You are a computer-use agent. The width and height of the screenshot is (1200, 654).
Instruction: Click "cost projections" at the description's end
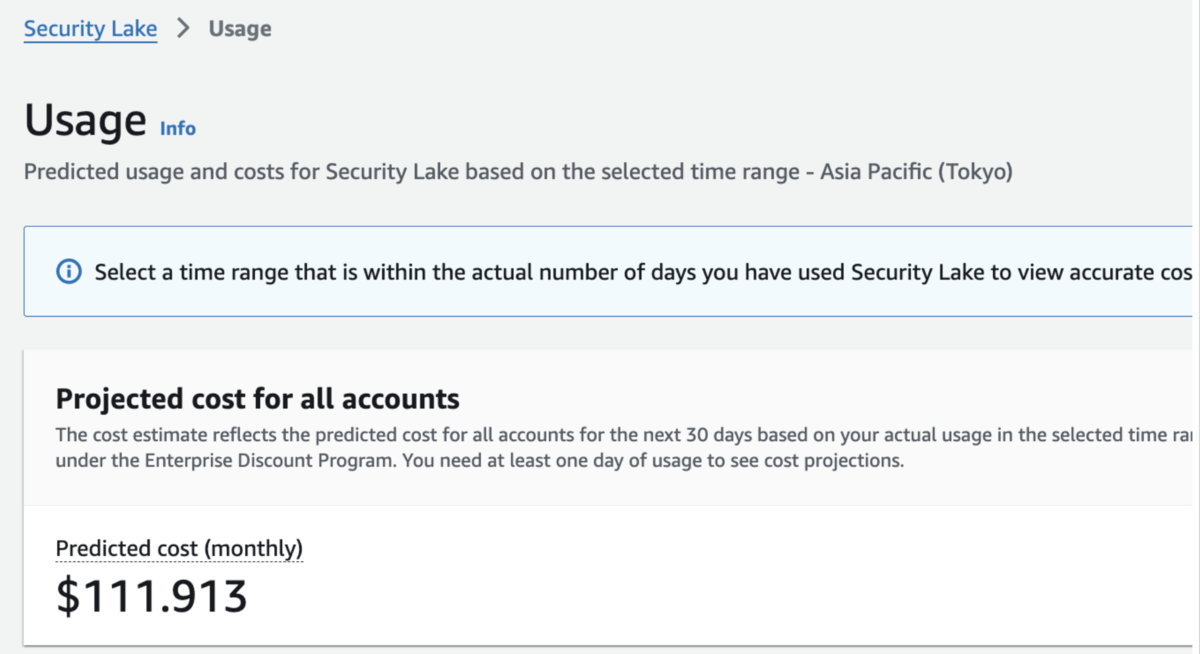click(844, 462)
